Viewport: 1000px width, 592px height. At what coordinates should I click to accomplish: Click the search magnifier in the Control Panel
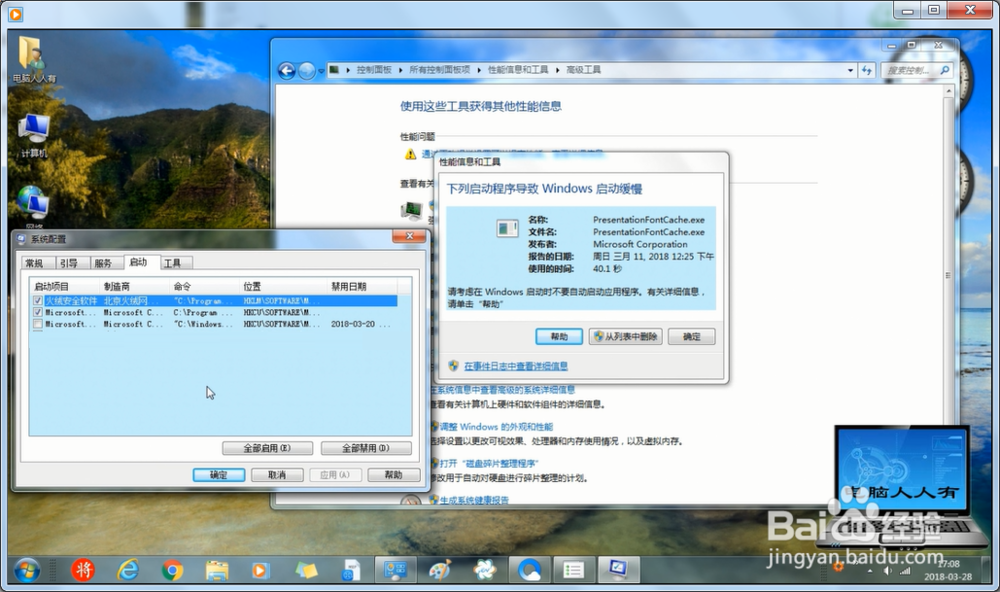tap(945, 70)
